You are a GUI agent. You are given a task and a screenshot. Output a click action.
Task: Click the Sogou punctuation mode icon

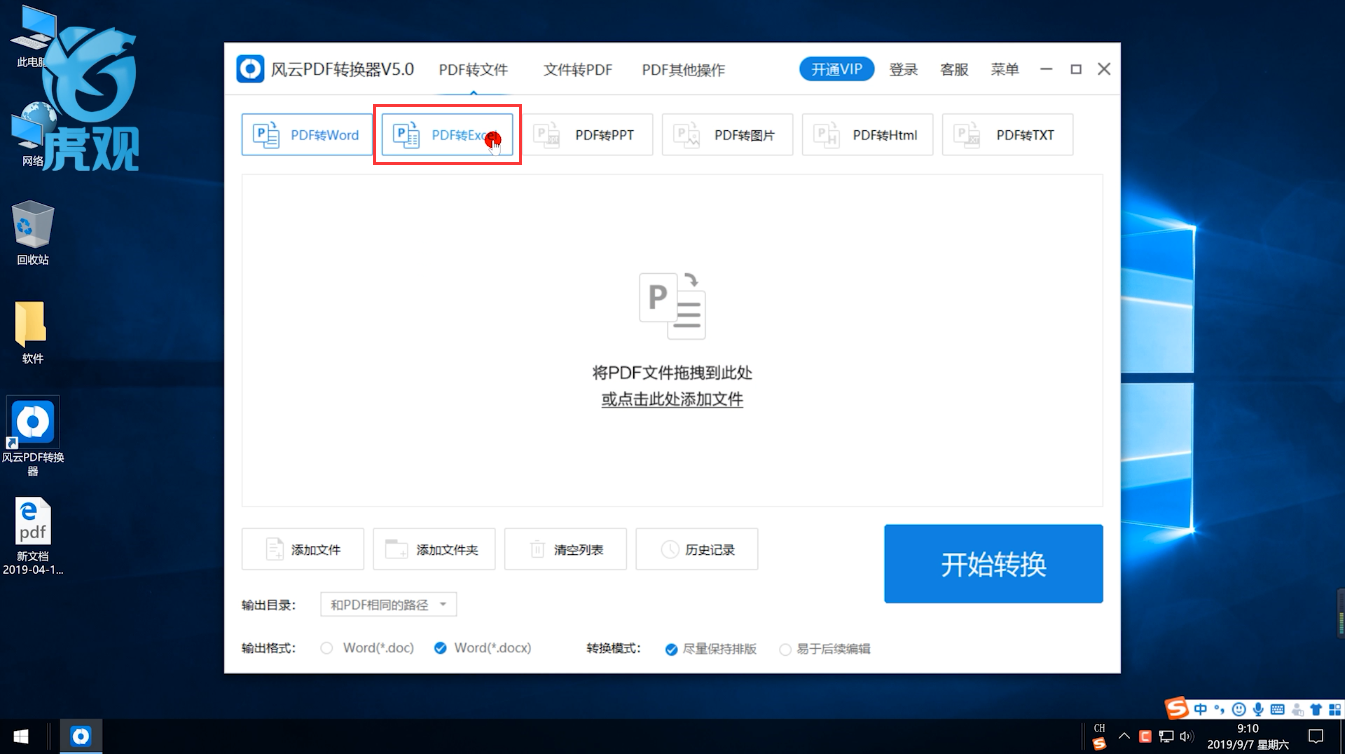point(1219,709)
